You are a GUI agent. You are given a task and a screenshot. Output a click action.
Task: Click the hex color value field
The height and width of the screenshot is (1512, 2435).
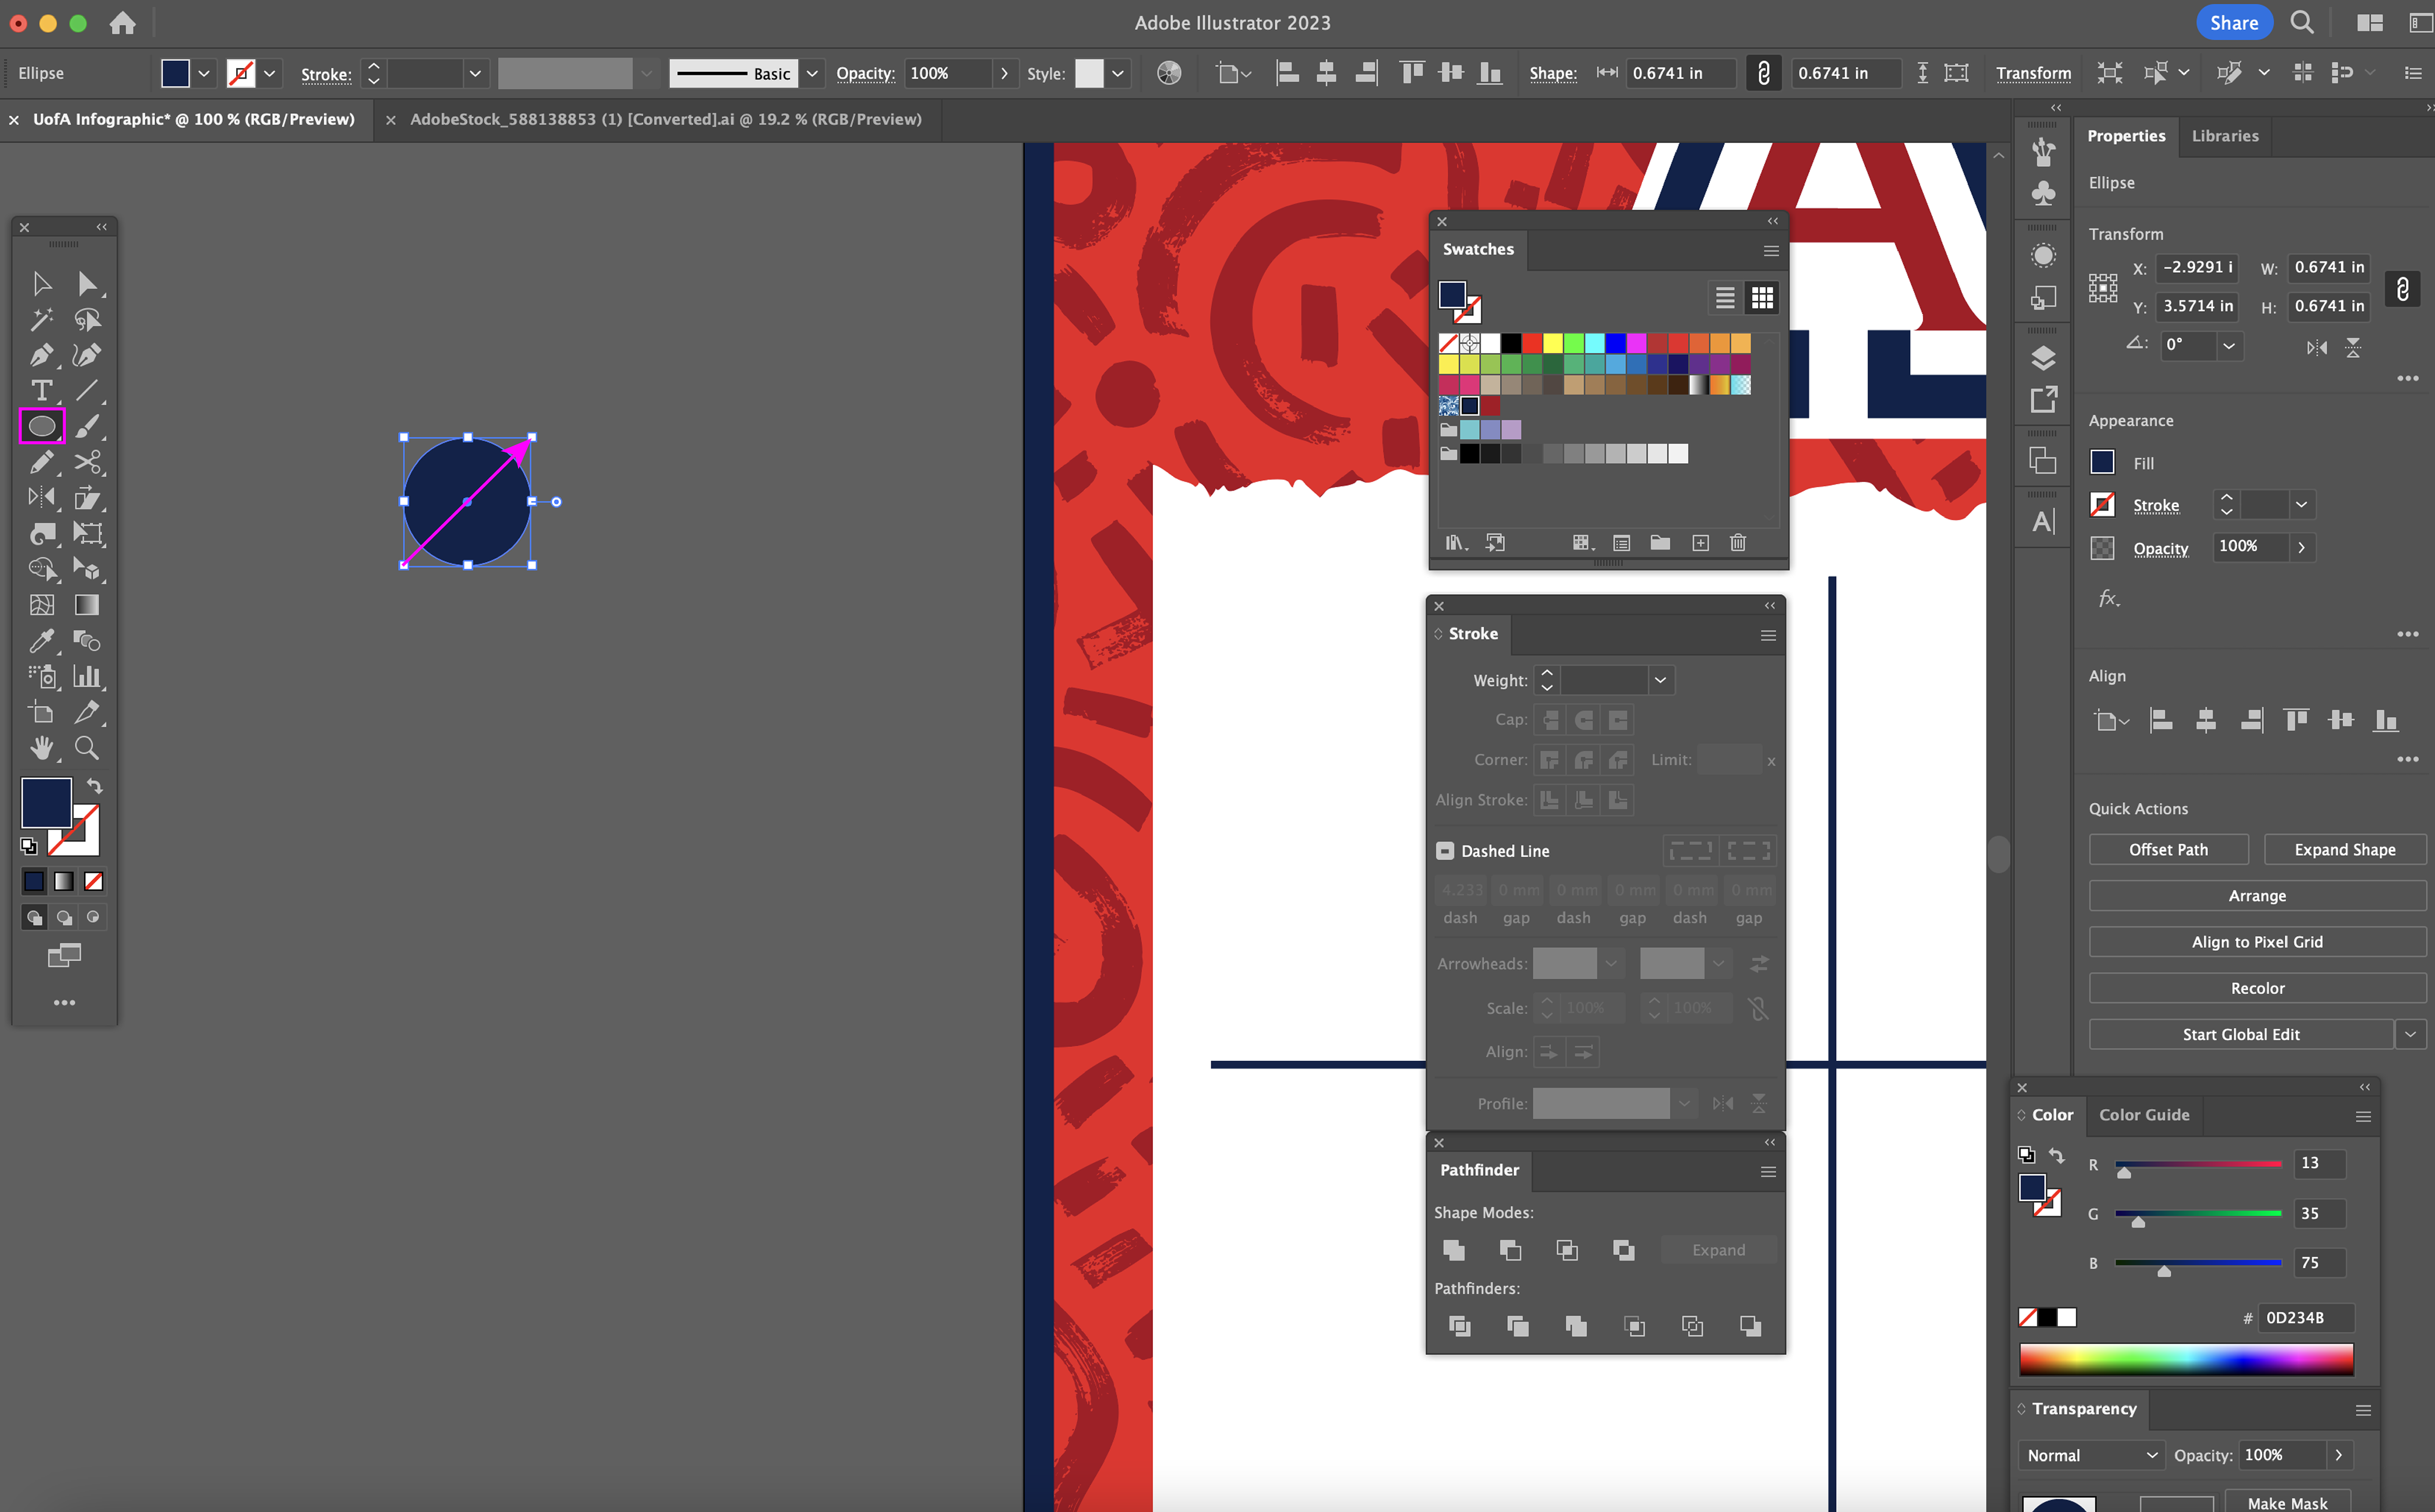tap(2306, 1317)
